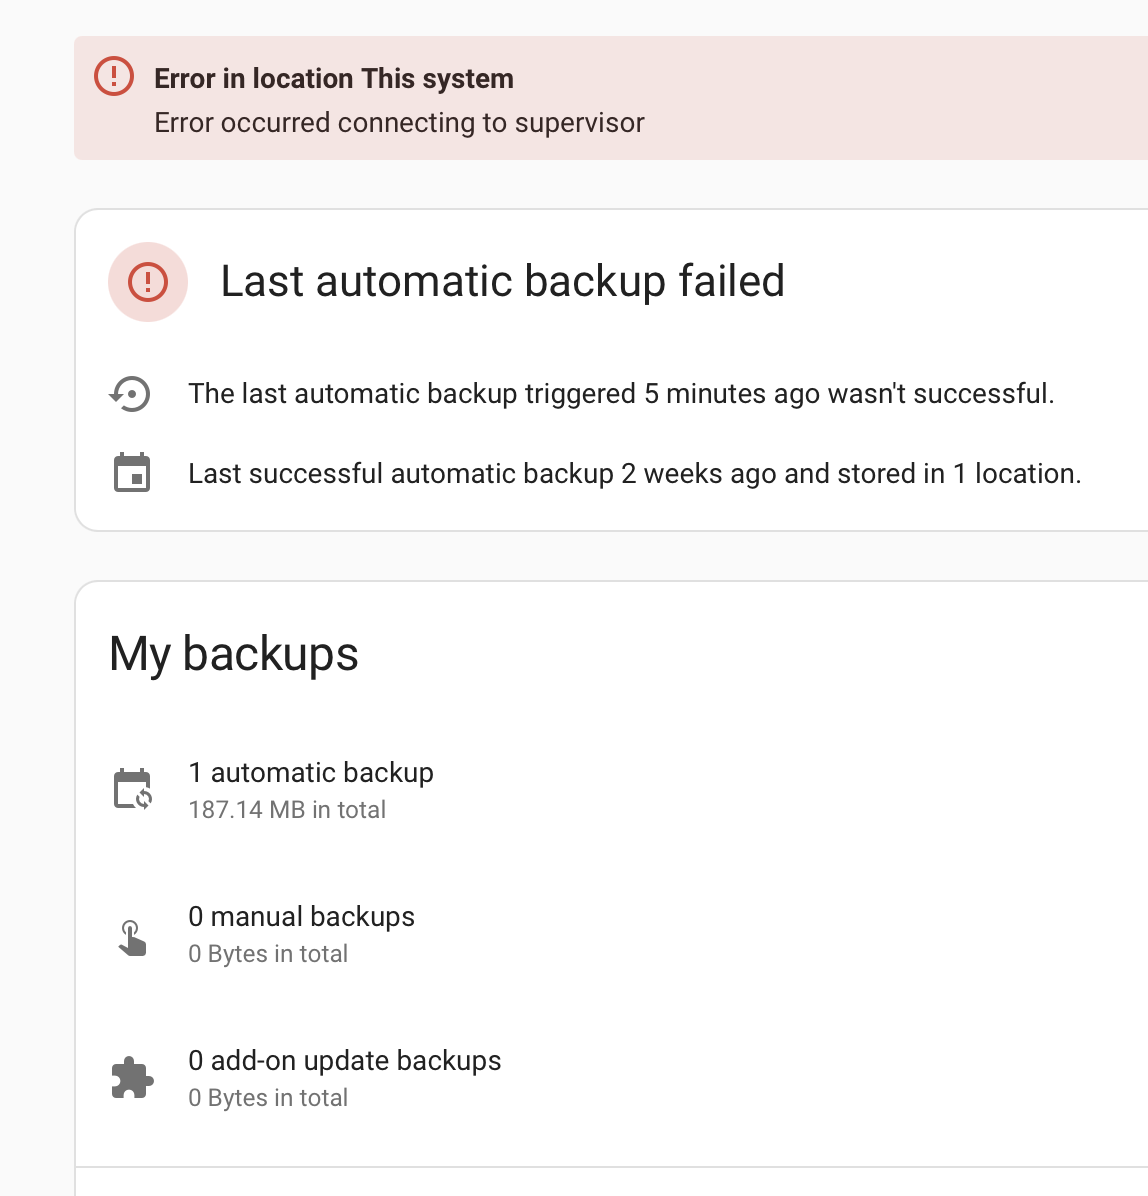Click the add-on puzzle piece icon
The width and height of the screenshot is (1148, 1196).
point(132,1077)
